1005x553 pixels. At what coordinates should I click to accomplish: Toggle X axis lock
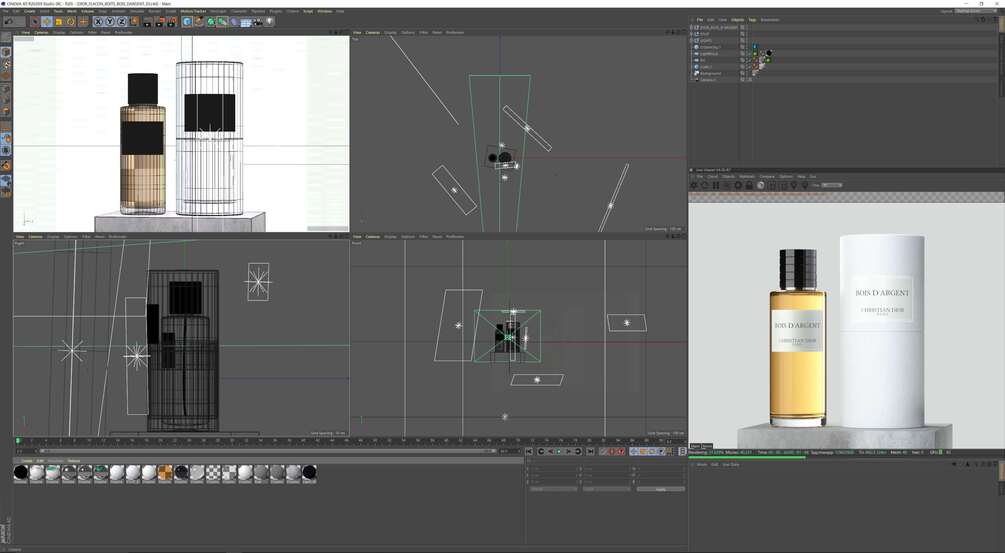click(98, 21)
